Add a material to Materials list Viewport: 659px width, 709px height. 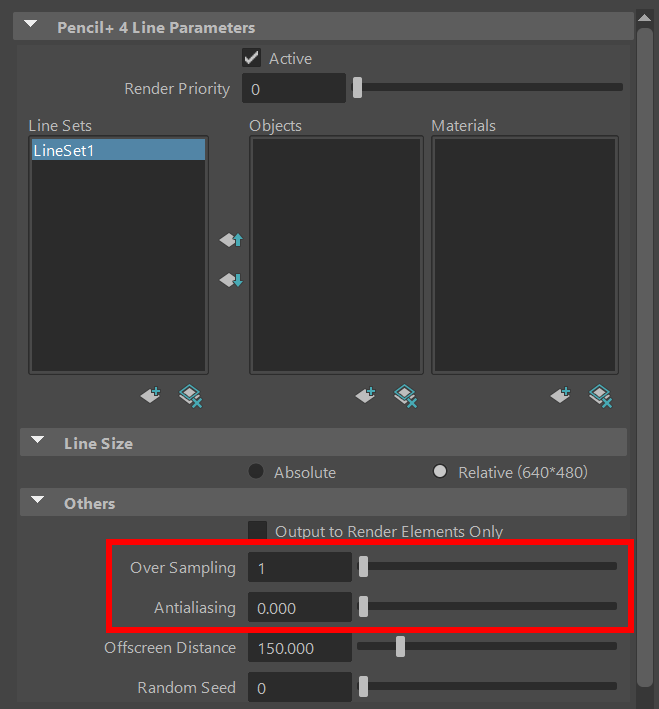click(x=562, y=396)
